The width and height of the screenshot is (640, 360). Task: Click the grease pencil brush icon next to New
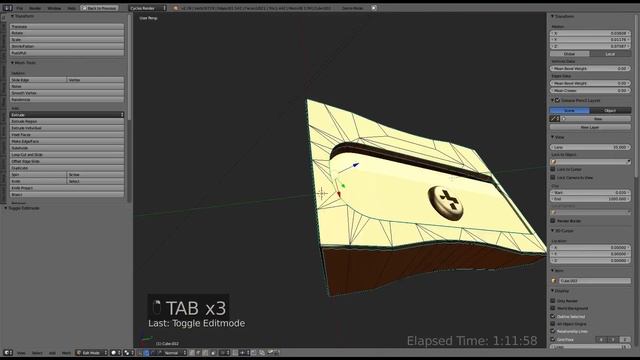click(554, 119)
